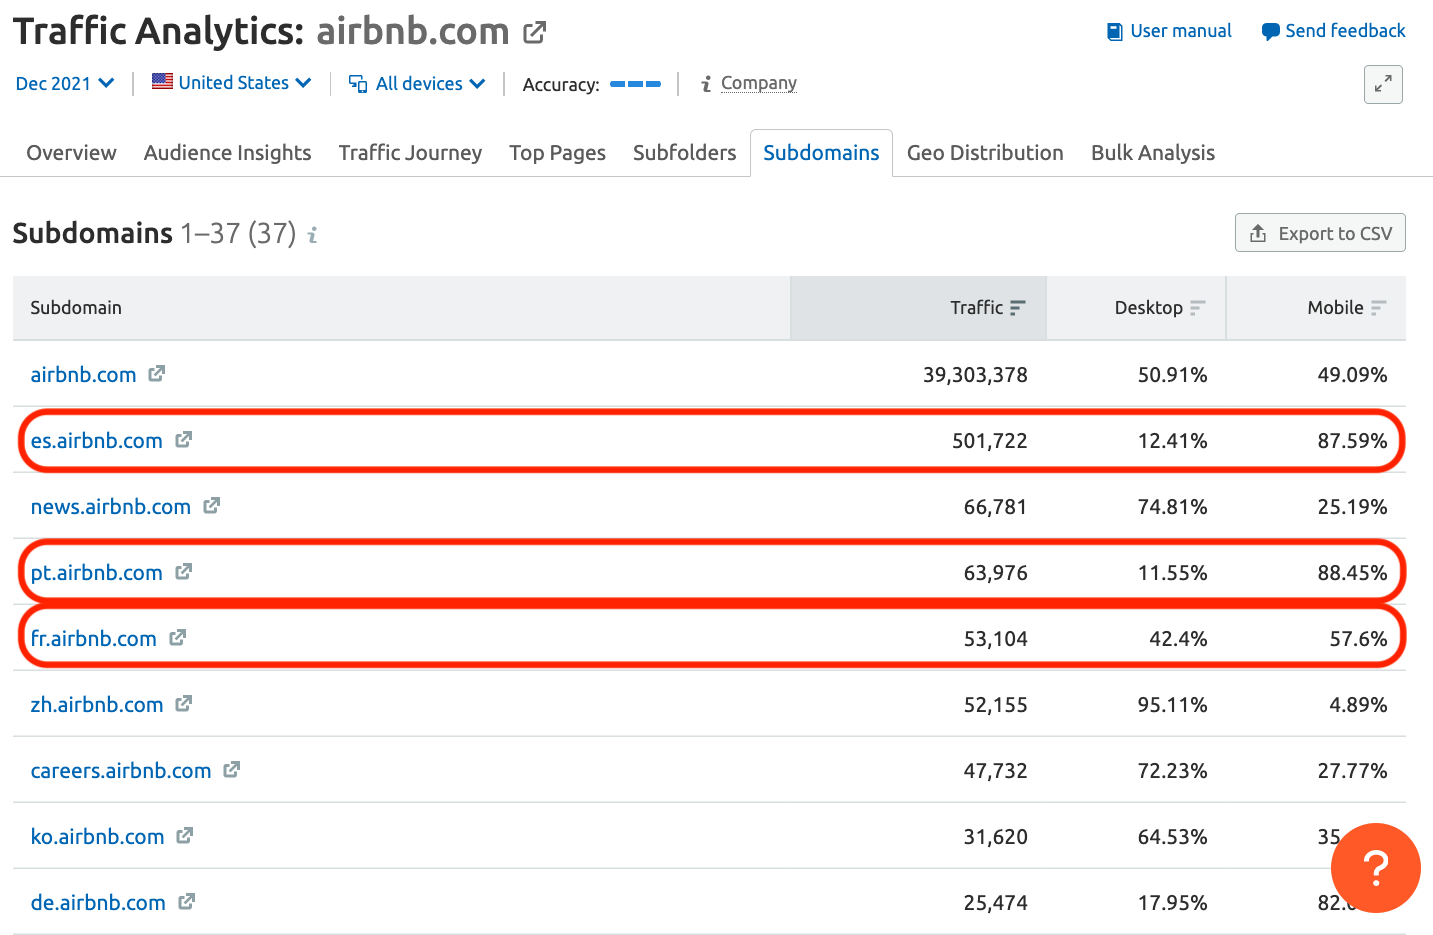Open the pt.airbnb.com subdomain link
The image size is (1433, 935).
coord(96,573)
